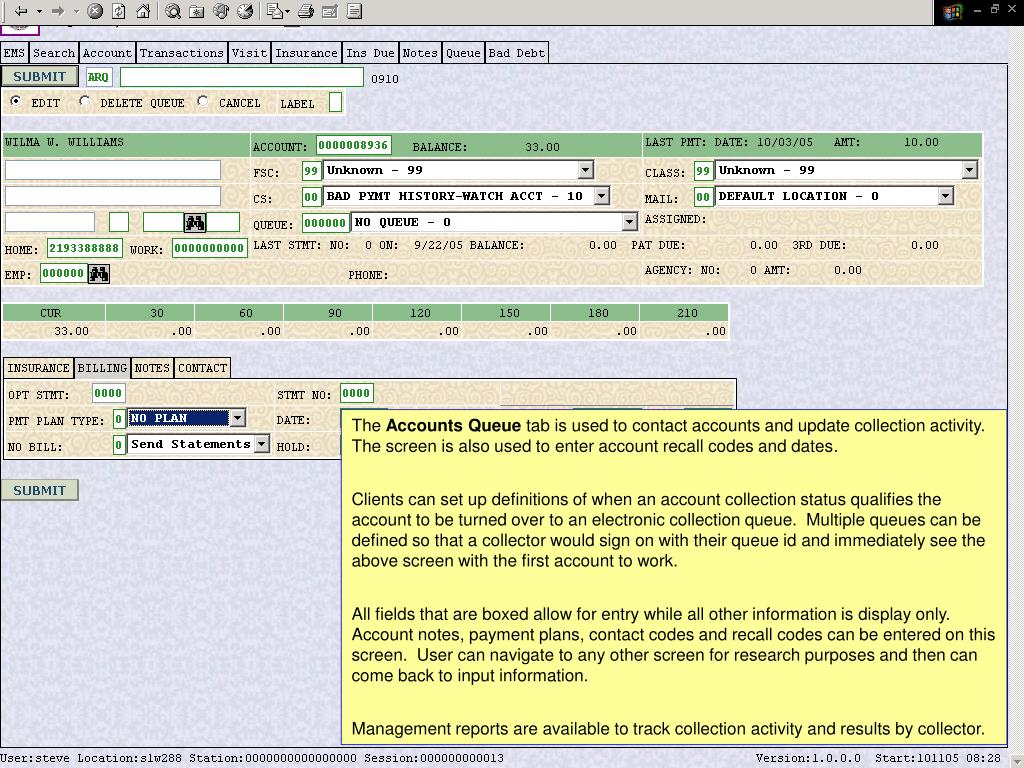Open the top Notes tab
Viewport: 1024px width, 768px height.
[x=420, y=53]
